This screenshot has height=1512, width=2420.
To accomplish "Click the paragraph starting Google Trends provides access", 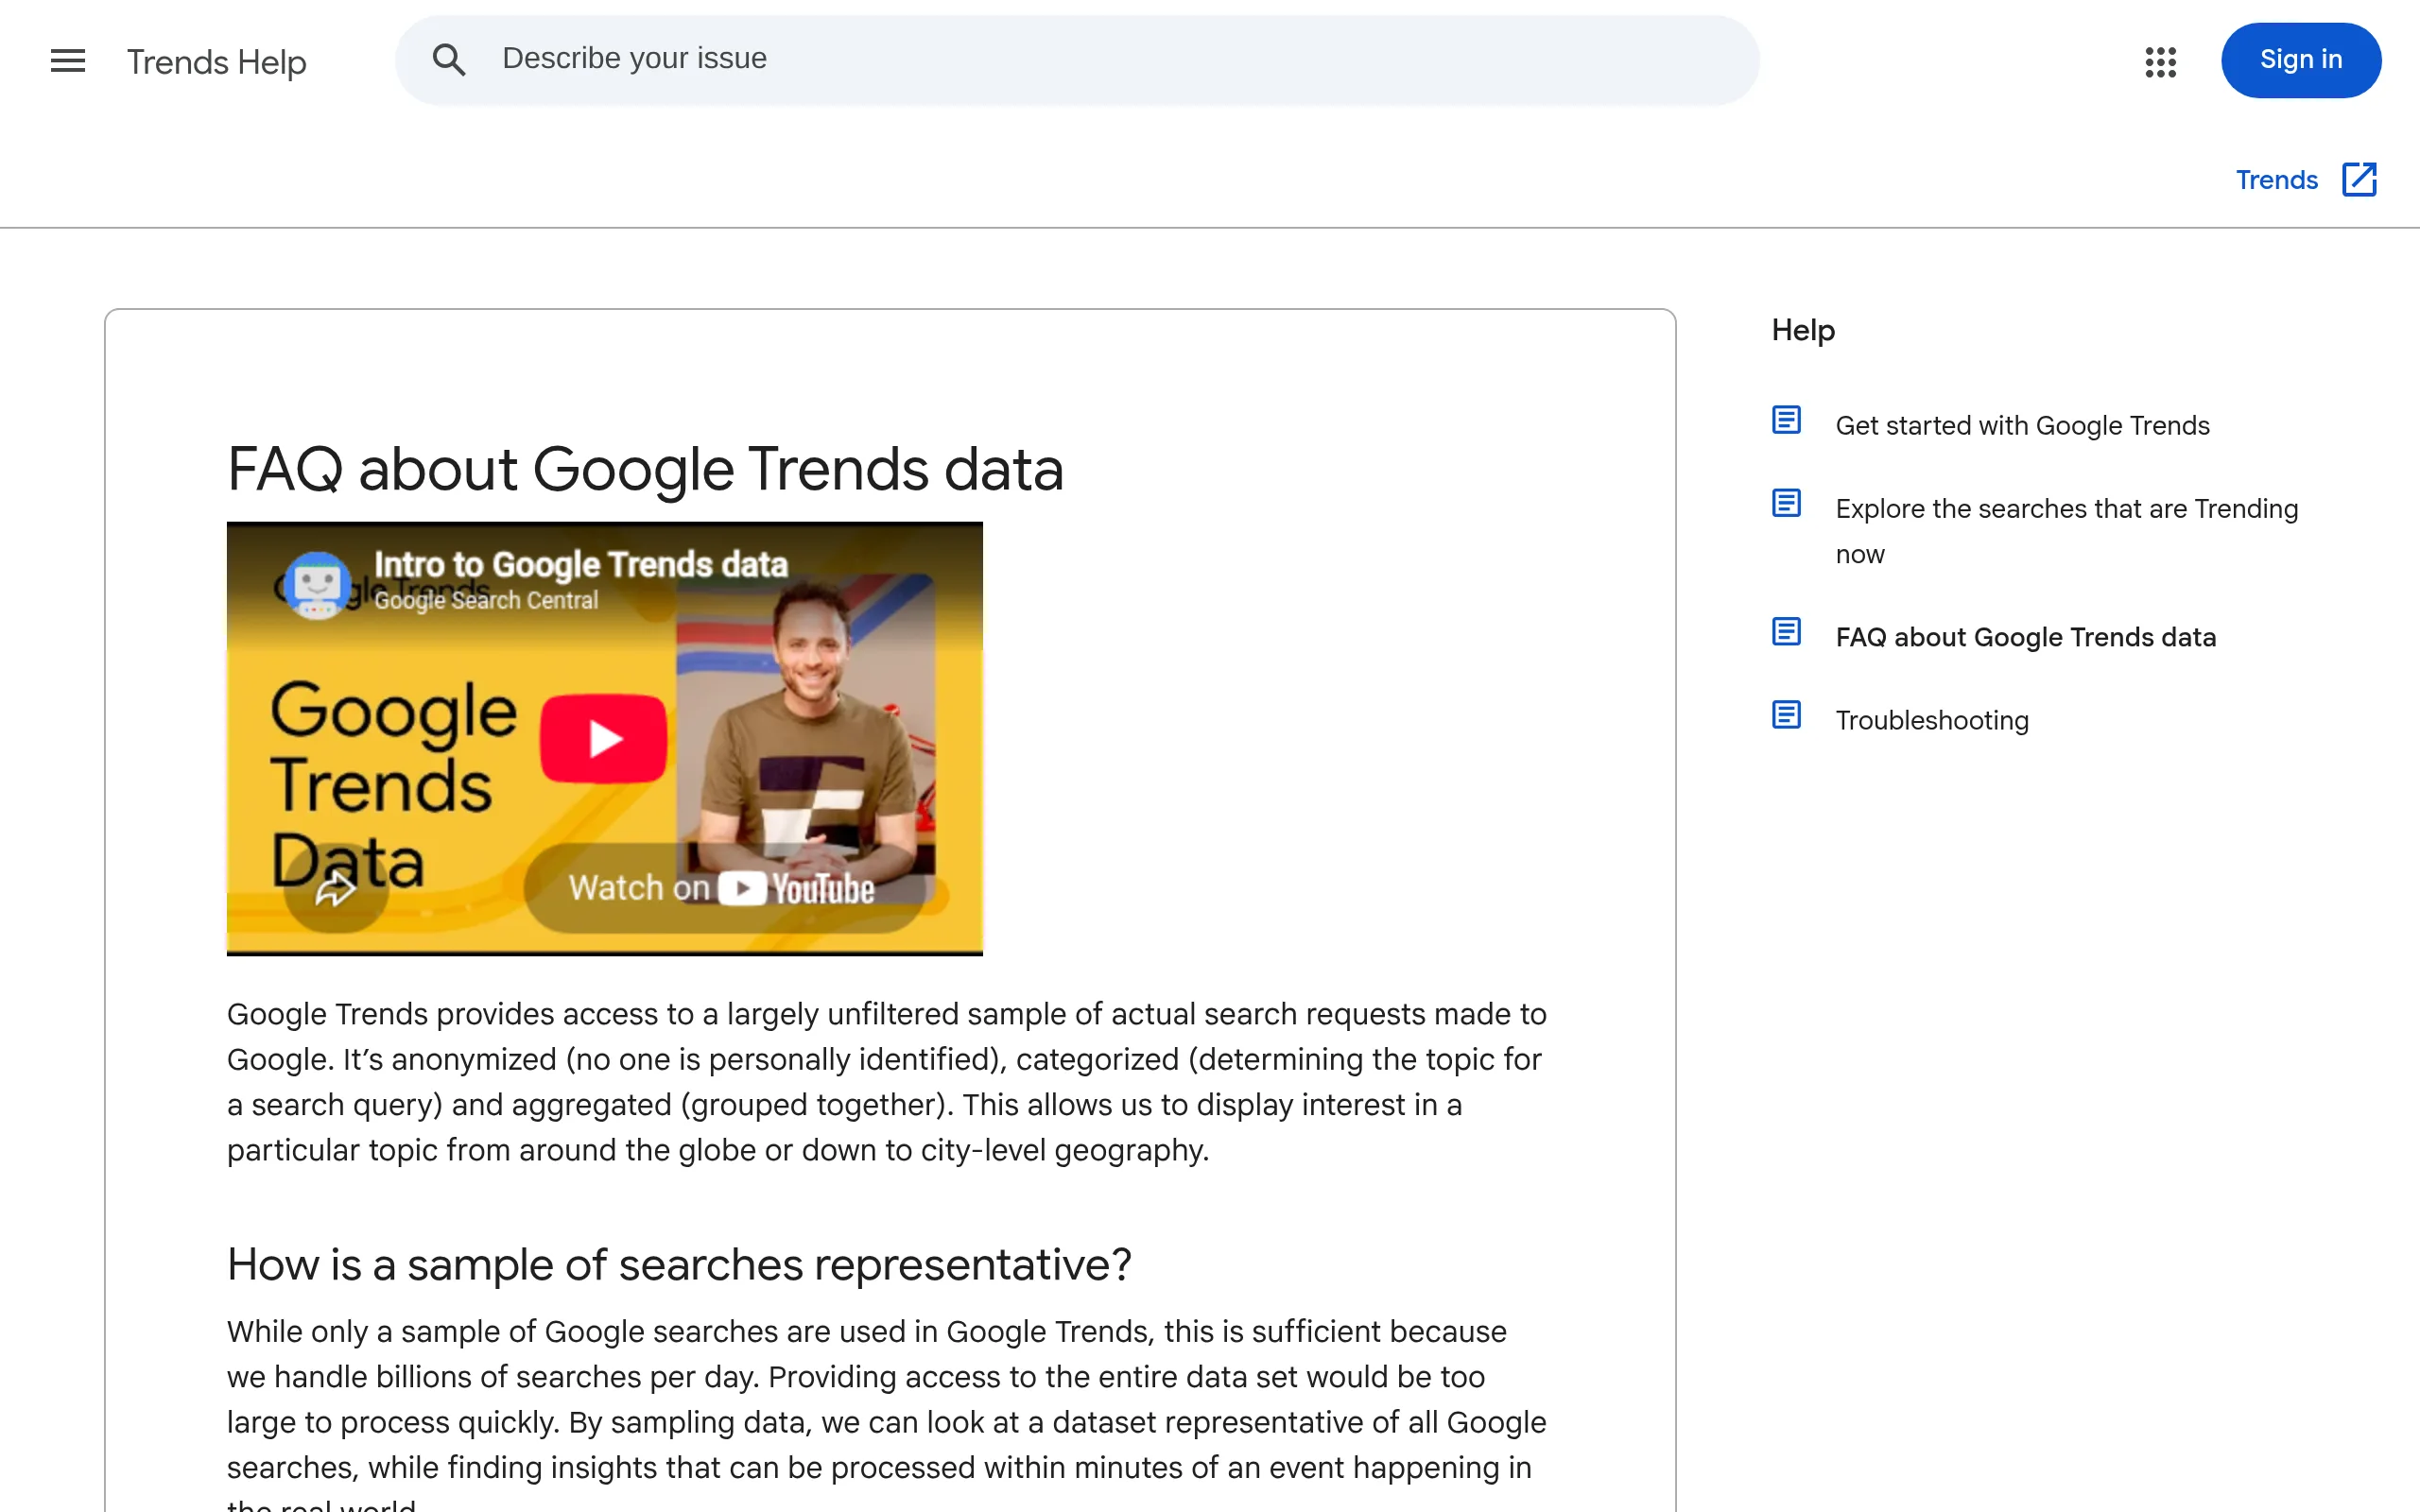I will pyautogui.click(x=886, y=1082).
